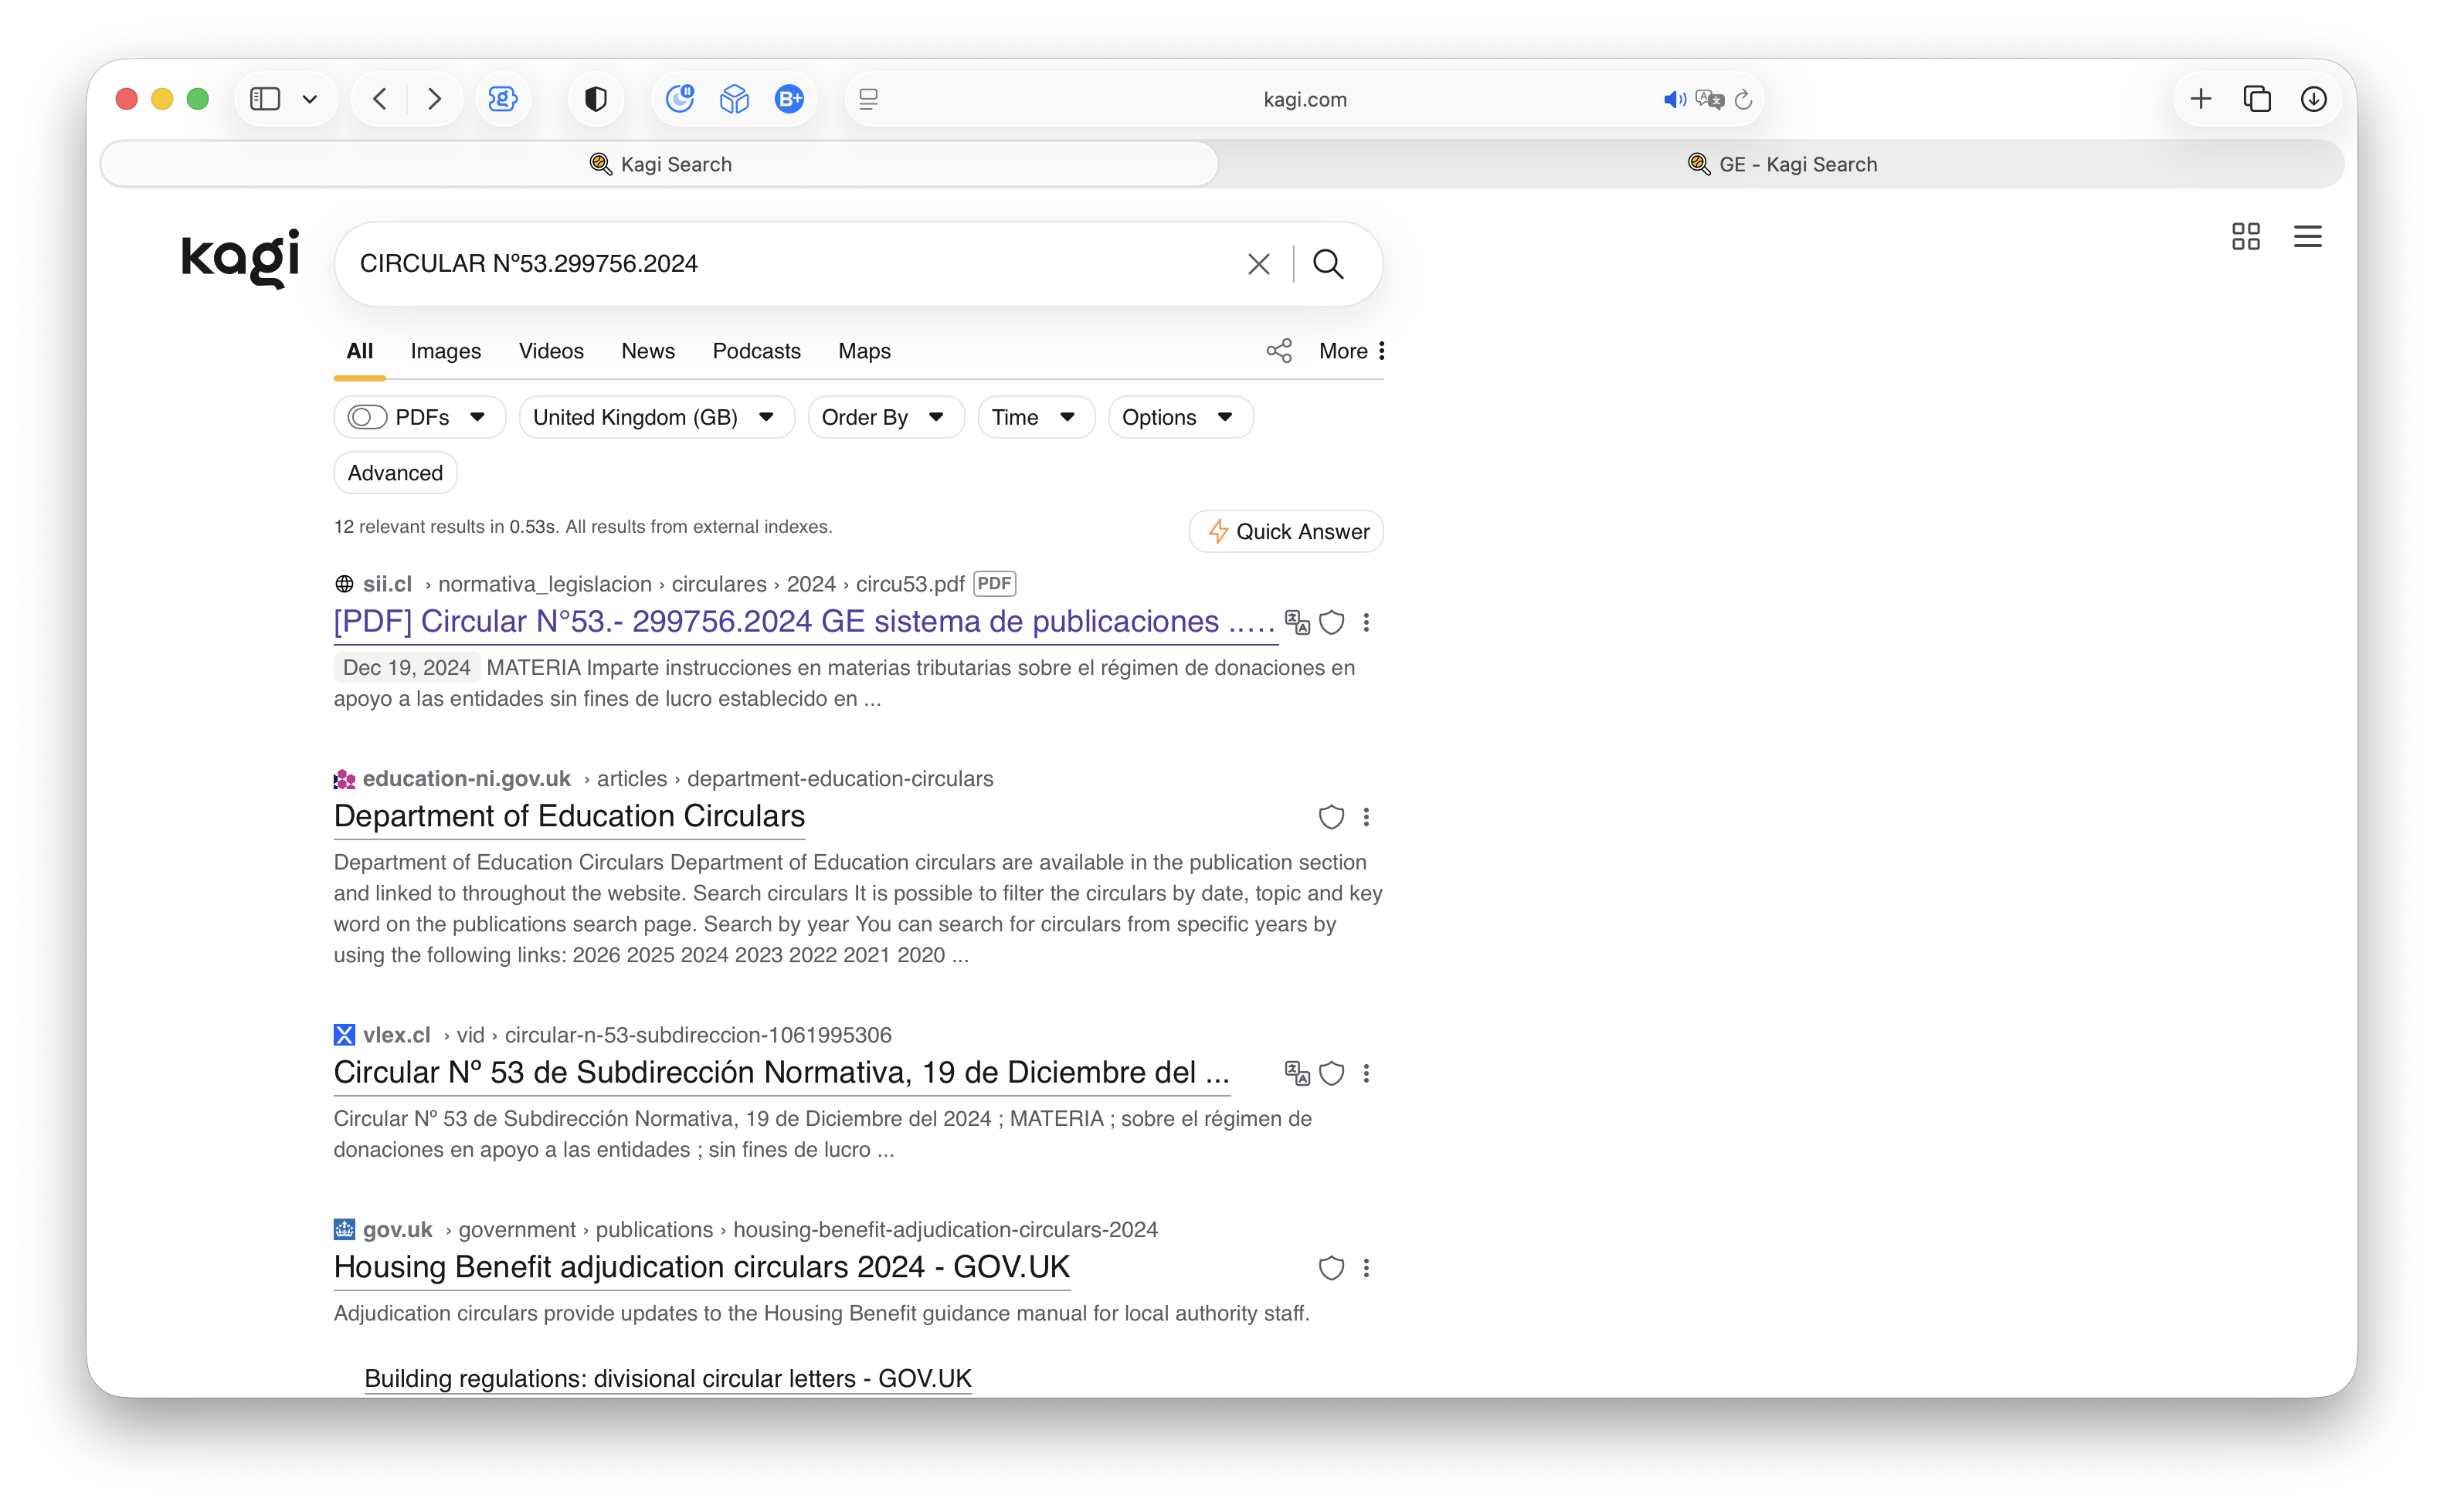Select the Maps tab
Screen dimensions: 2444x1512
[x=865, y=351]
